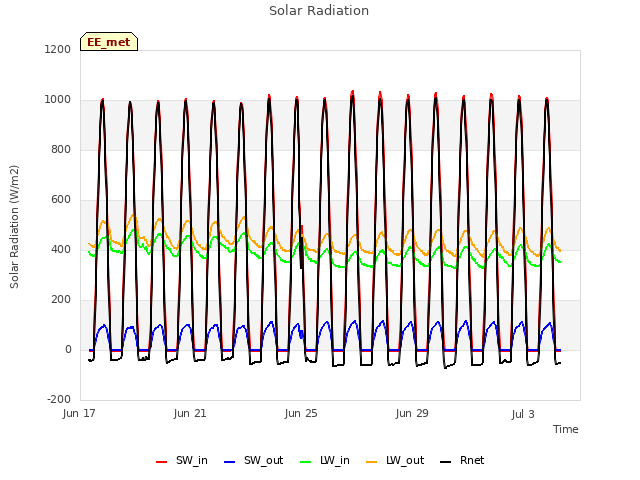Screen dimensions: 640x480
Task: Toggle the Rnet legend entry
Action: pyautogui.click(x=462, y=461)
